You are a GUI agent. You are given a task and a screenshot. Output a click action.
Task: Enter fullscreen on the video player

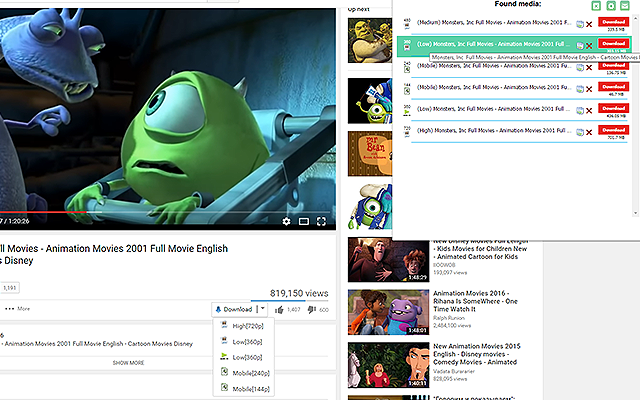point(321,221)
